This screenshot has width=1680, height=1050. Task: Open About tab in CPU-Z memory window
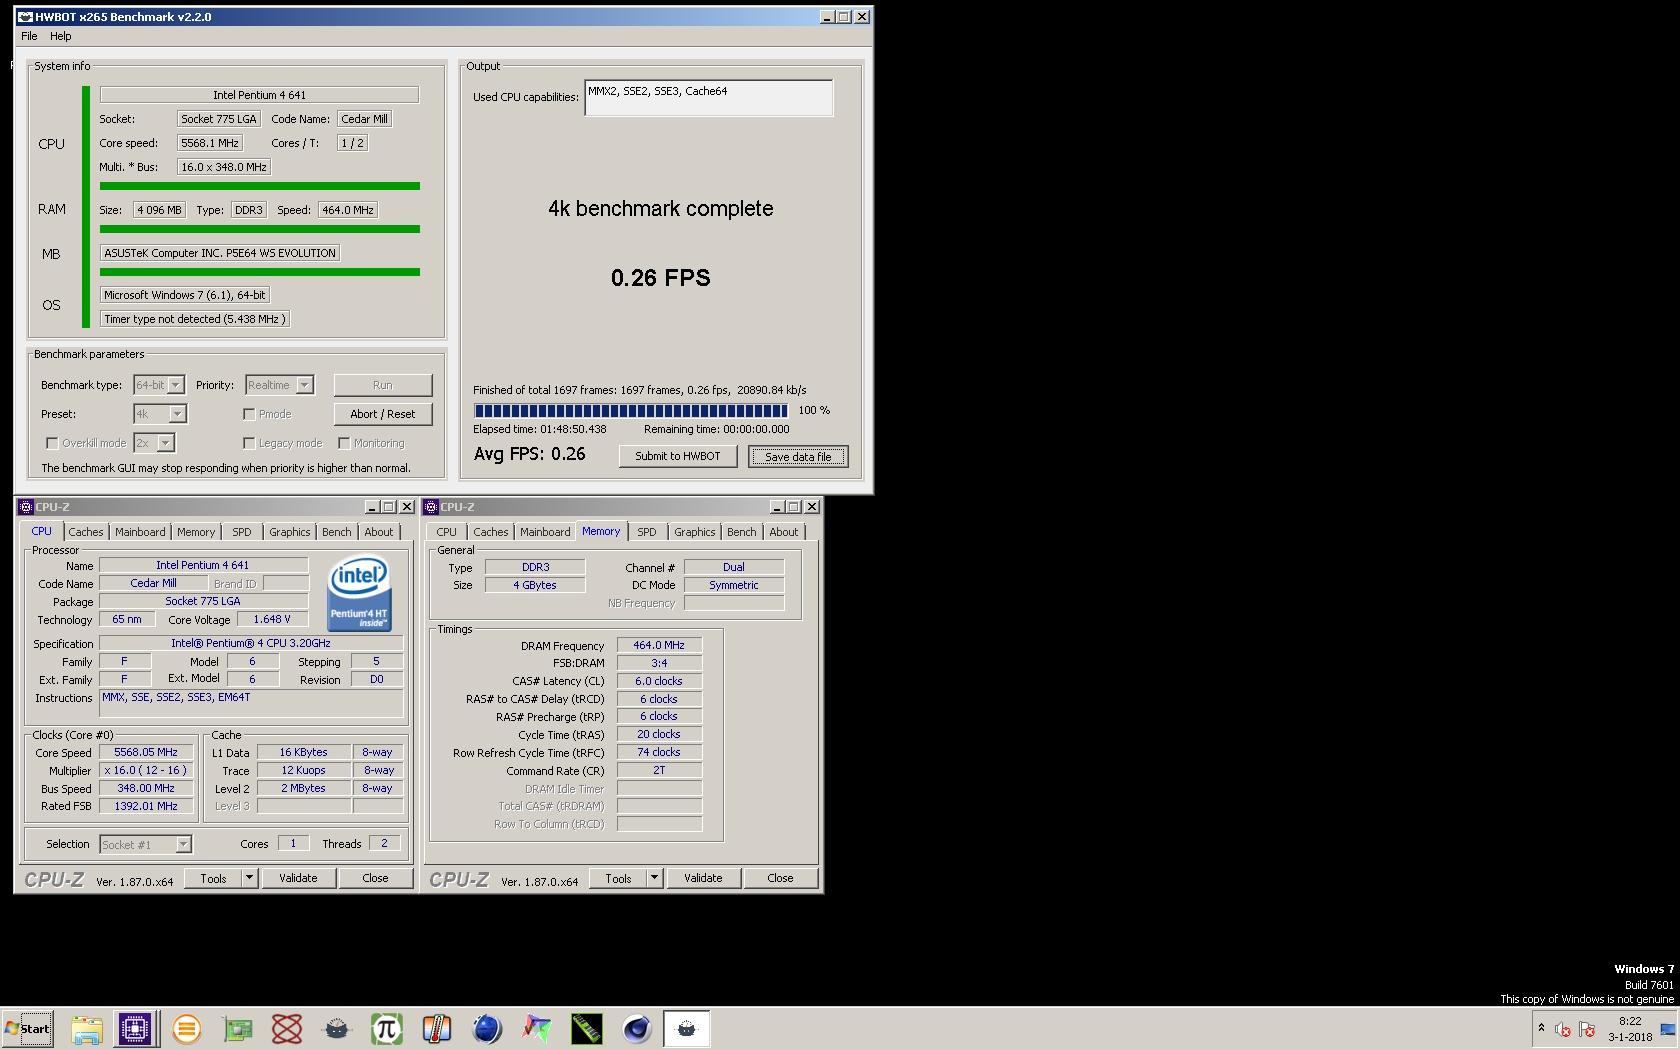click(x=784, y=532)
